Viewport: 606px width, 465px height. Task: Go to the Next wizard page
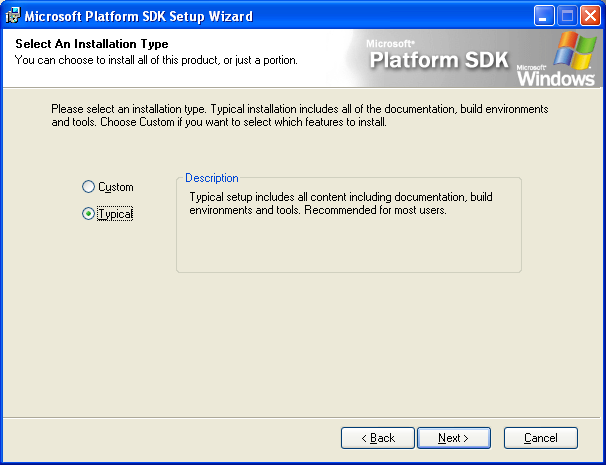click(x=454, y=438)
